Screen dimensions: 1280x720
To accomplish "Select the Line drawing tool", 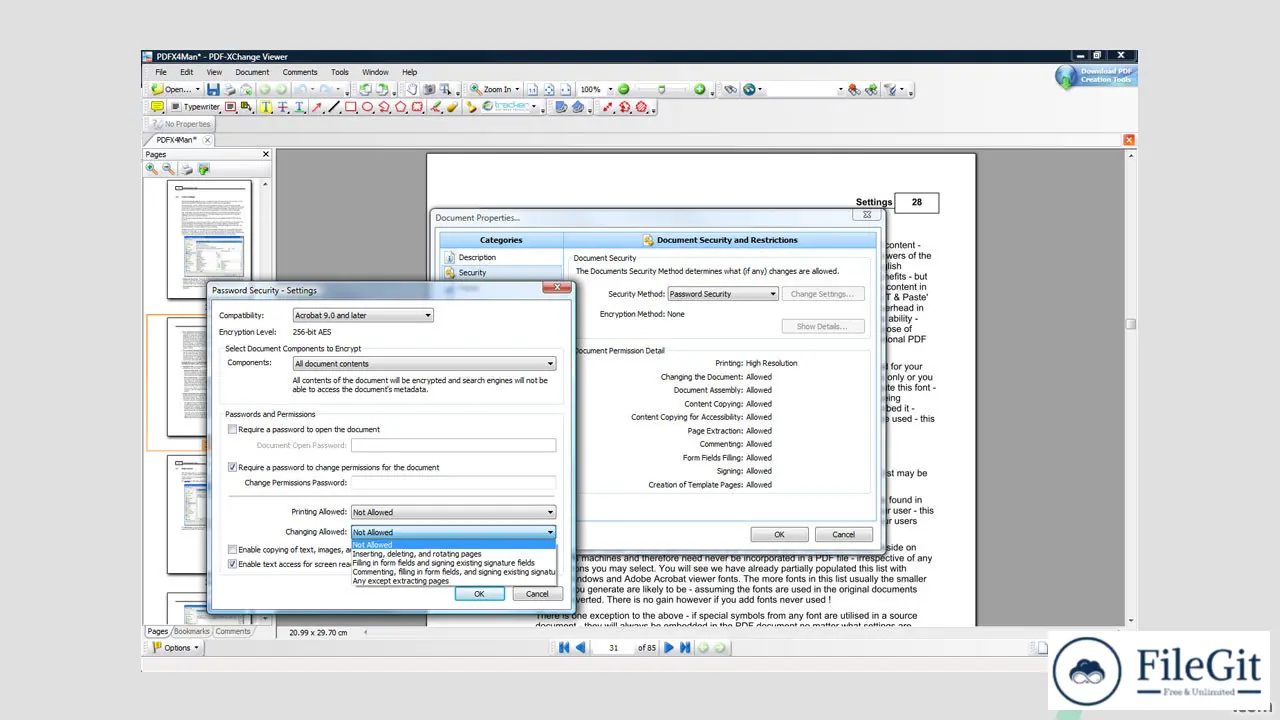I will pos(334,107).
